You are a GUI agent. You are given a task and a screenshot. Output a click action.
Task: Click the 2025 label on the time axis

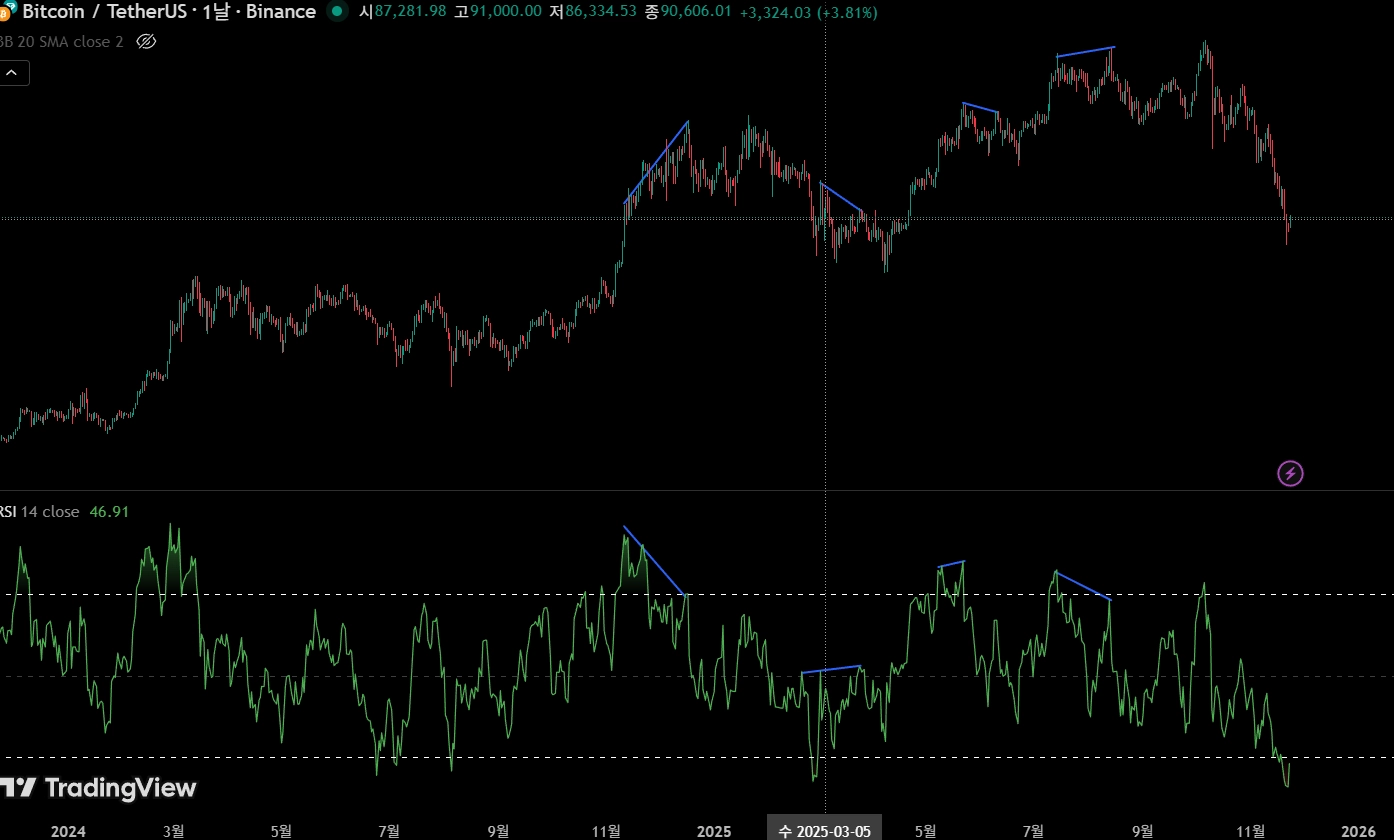click(714, 831)
